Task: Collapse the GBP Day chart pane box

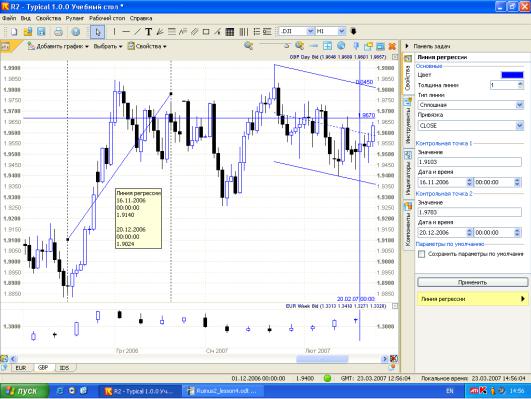Action: pyautogui.click(x=395, y=57)
